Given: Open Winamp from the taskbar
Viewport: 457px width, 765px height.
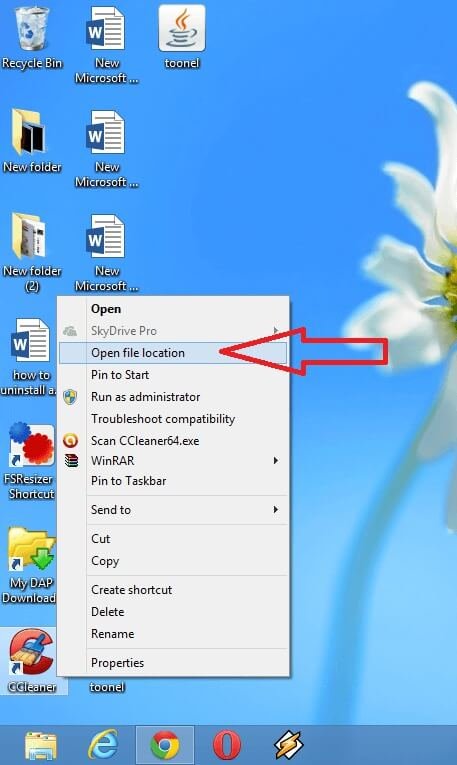Looking at the screenshot, I should coord(289,745).
